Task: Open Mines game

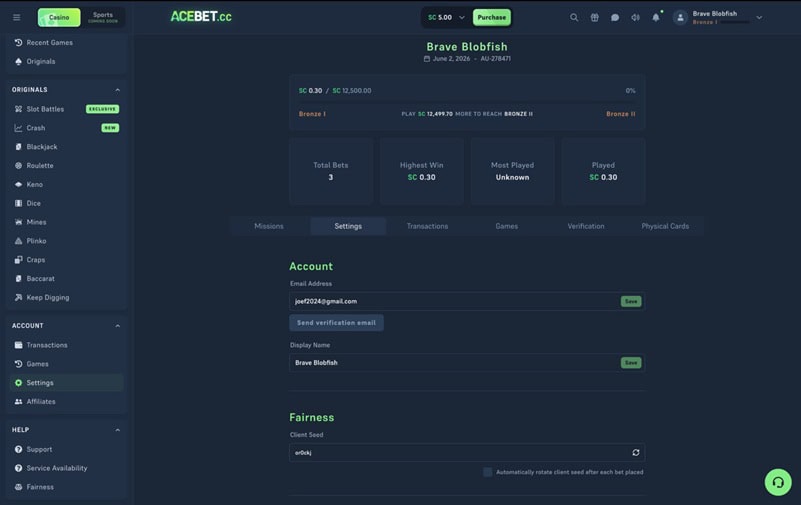Action: click(x=66, y=222)
